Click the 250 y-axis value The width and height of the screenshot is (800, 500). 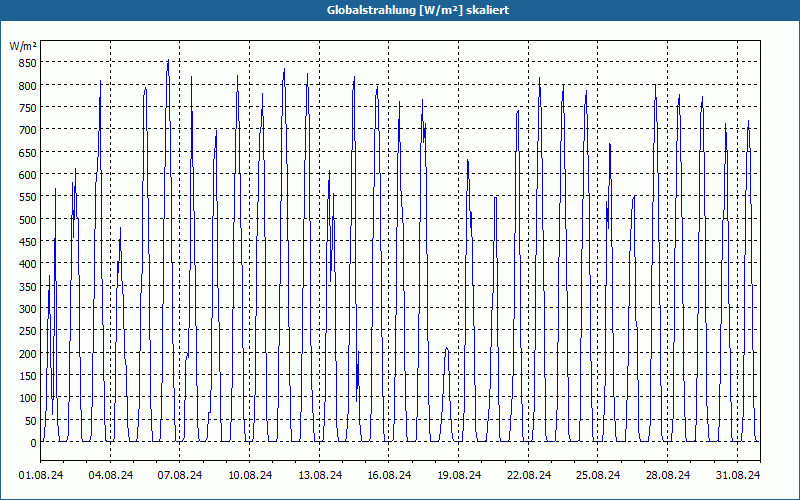point(28,332)
